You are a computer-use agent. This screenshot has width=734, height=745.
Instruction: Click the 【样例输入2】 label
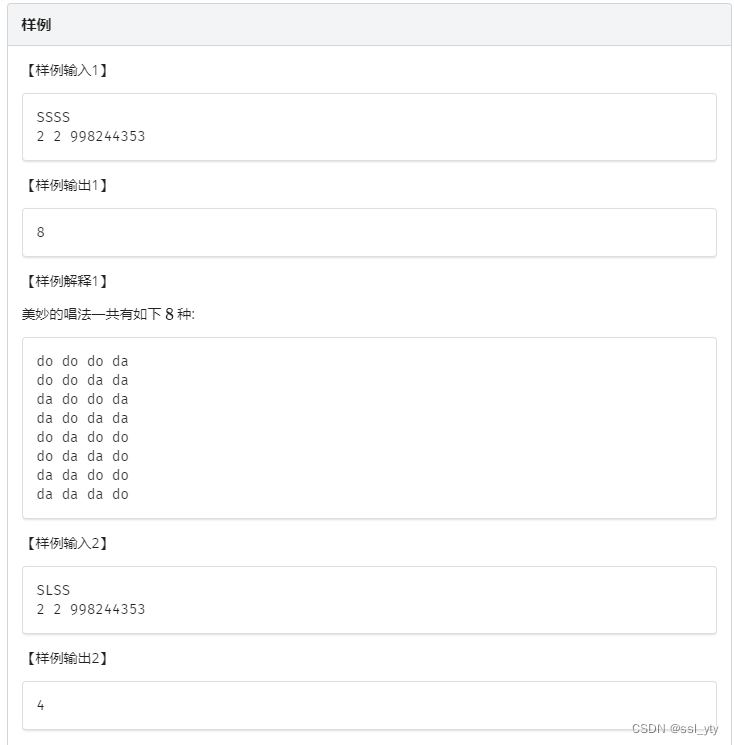67,543
